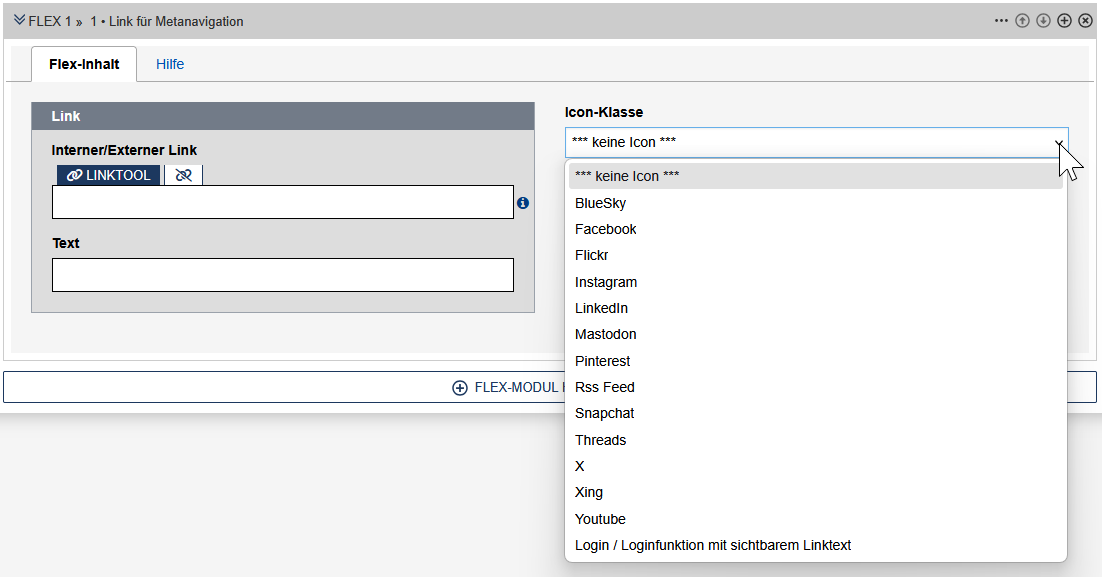
Task: Remove the flex module with X icon
Action: tap(1085, 21)
